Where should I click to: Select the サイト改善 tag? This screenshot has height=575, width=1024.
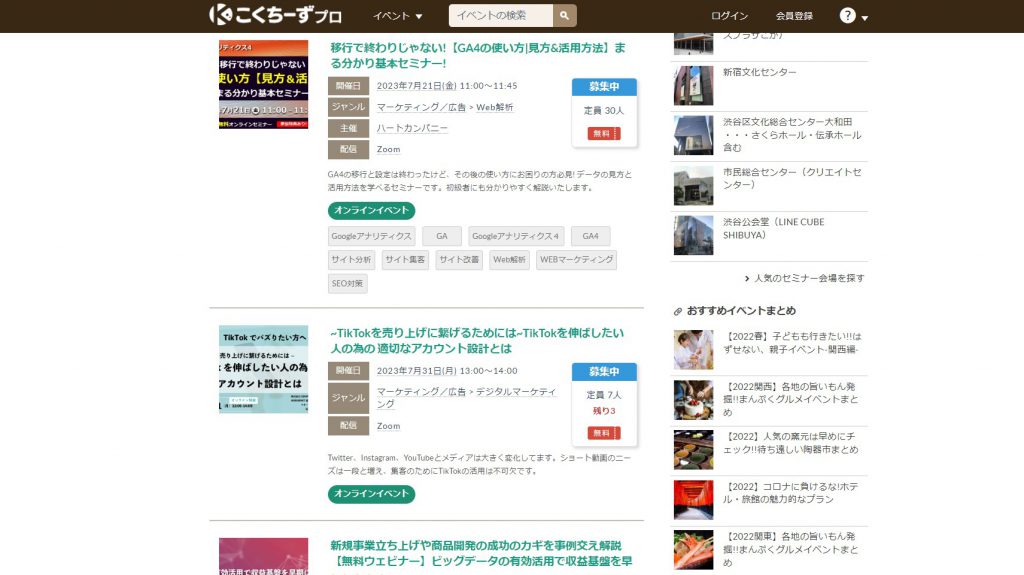click(459, 259)
